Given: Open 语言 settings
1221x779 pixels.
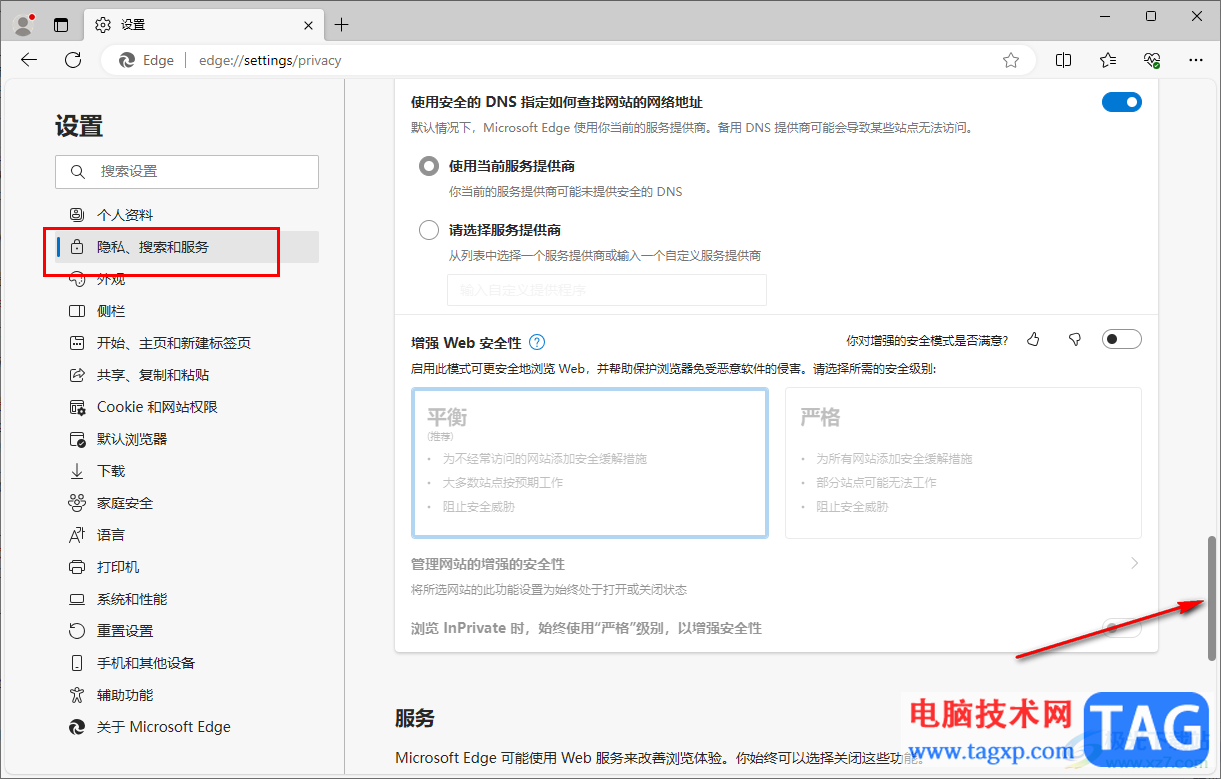Looking at the screenshot, I should 187,535.
